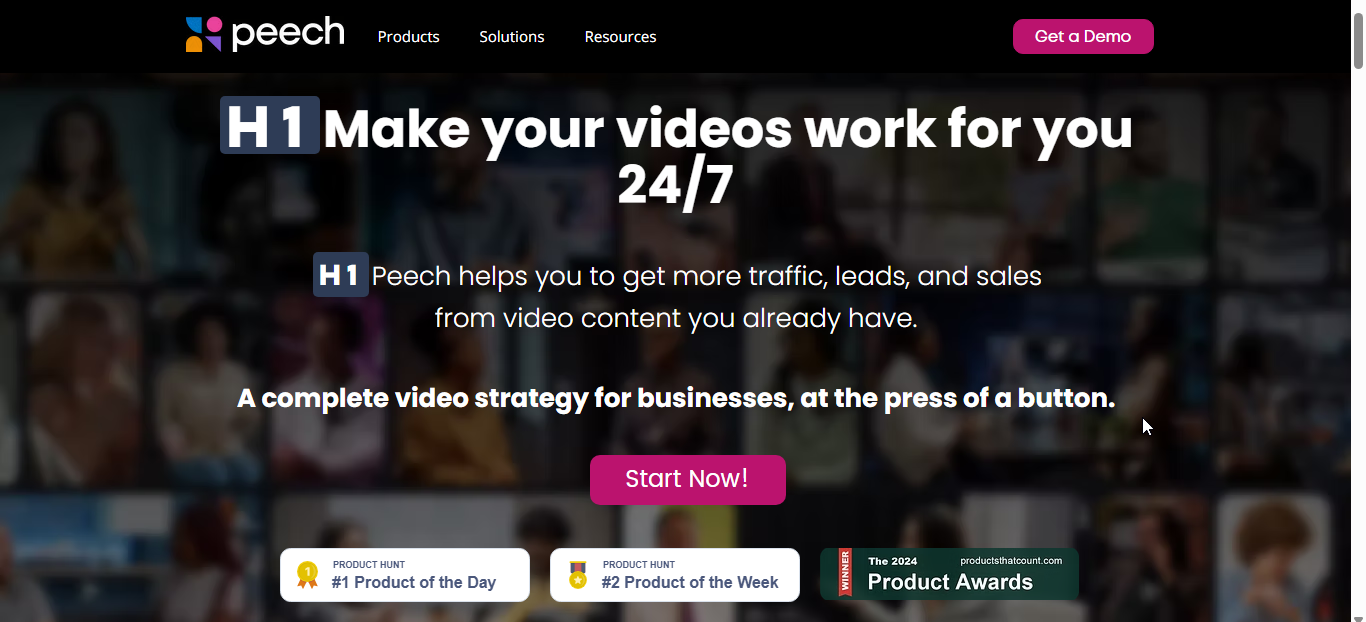
Task: Open the Products menu
Action: 408,37
